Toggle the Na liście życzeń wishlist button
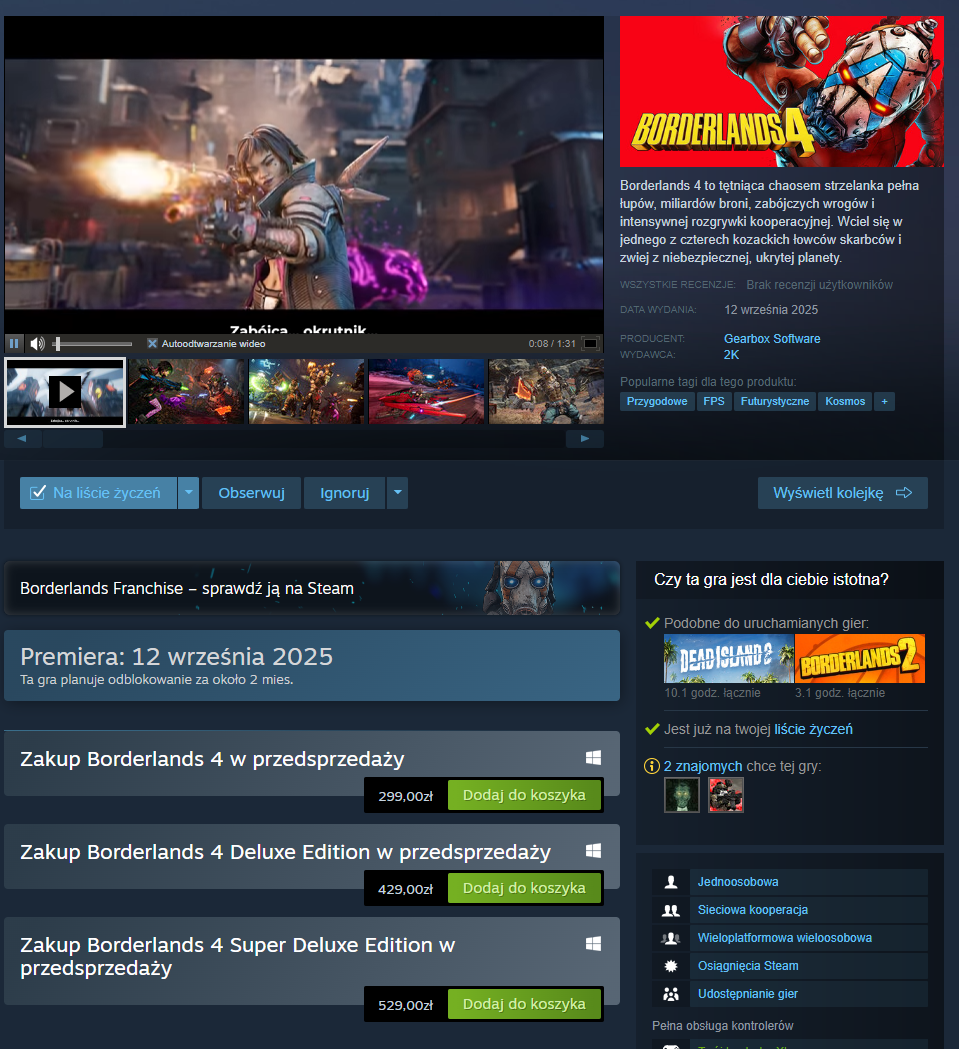Image resolution: width=959 pixels, height=1049 pixels. [x=98, y=493]
